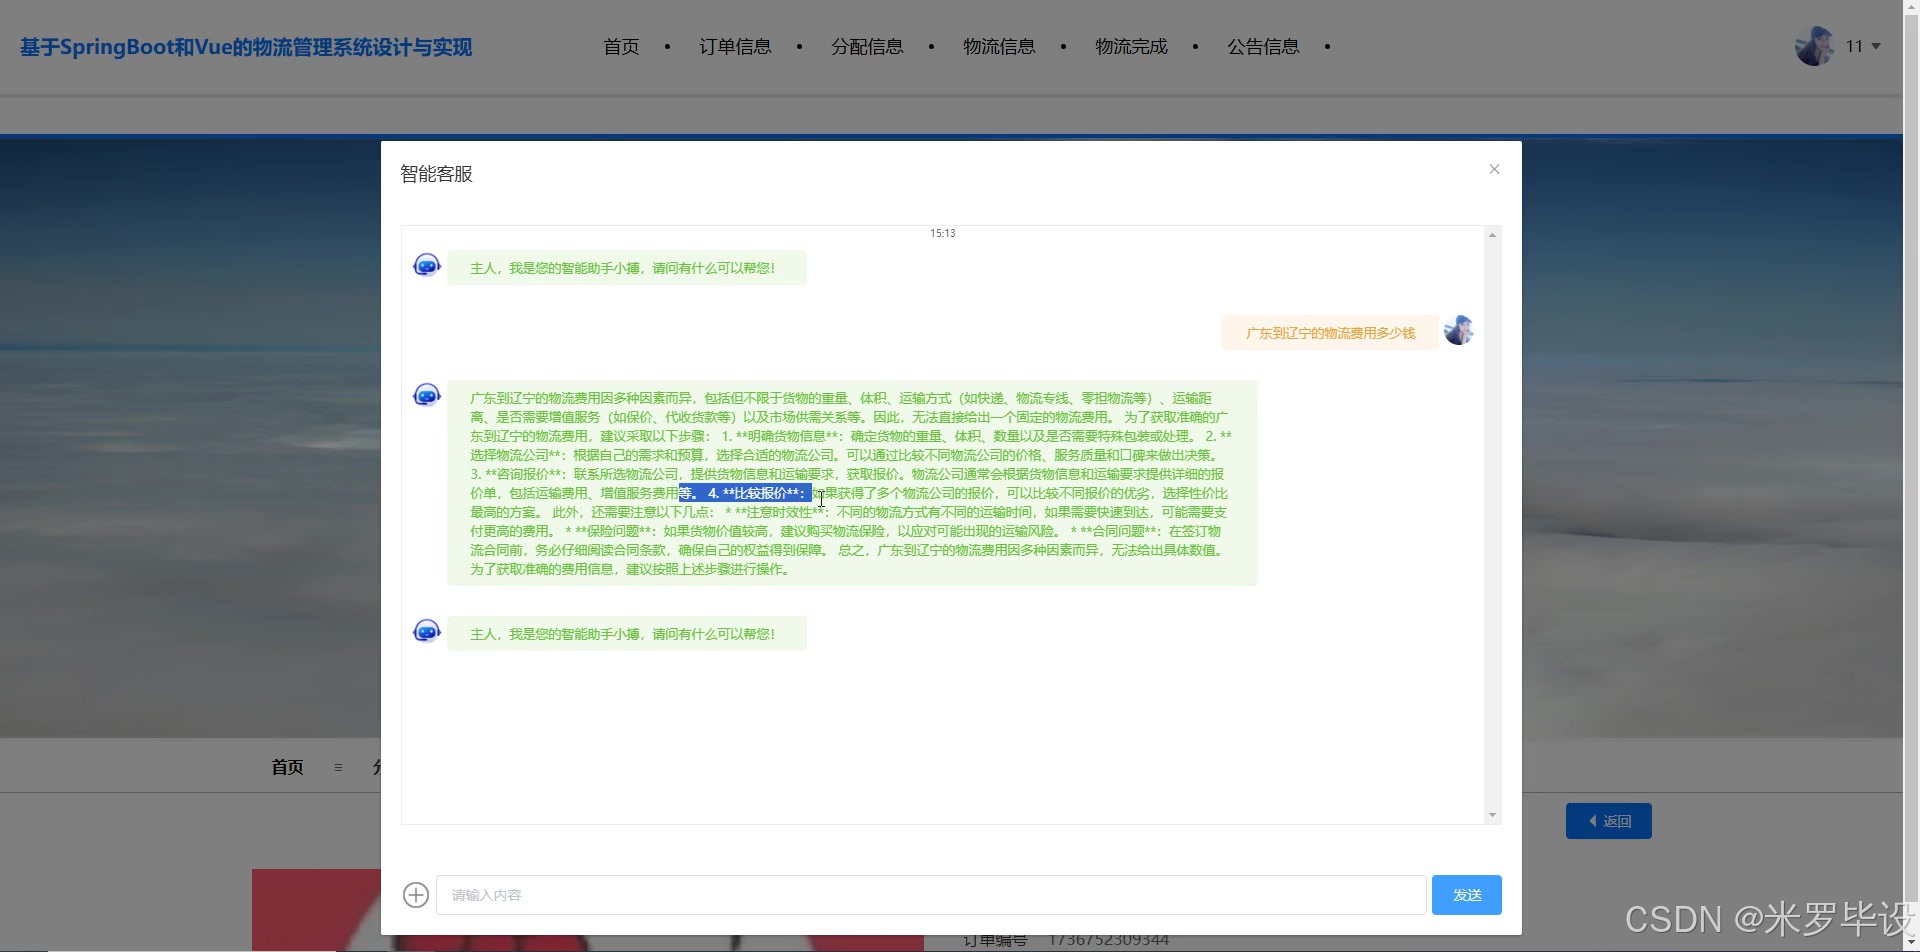Click the robot avatar beside the first greeting
1920x952 pixels.
[x=427, y=265]
